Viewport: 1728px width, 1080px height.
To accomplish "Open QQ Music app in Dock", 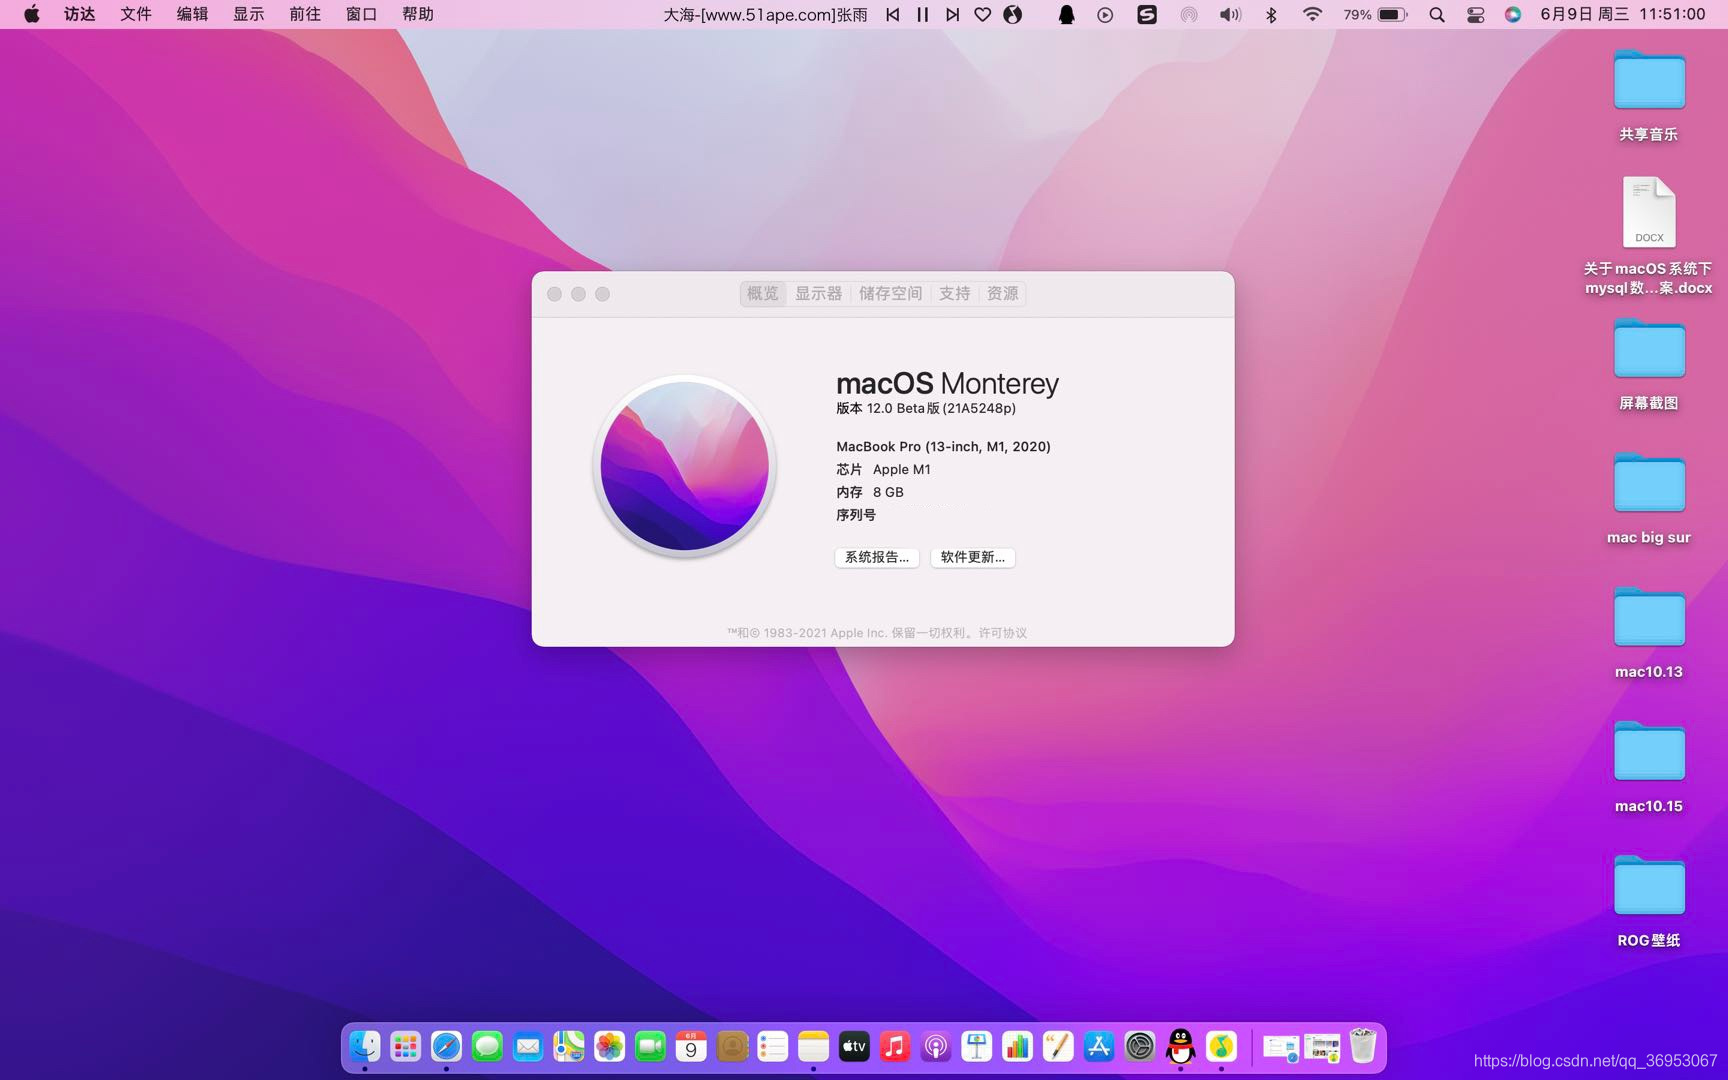I will click(x=1221, y=1047).
